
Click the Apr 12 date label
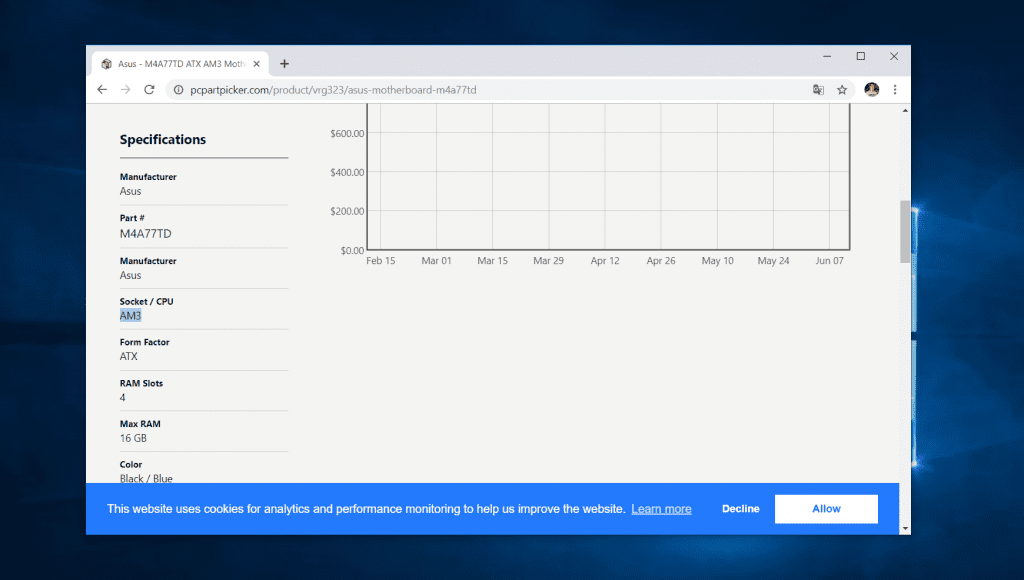tap(605, 261)
